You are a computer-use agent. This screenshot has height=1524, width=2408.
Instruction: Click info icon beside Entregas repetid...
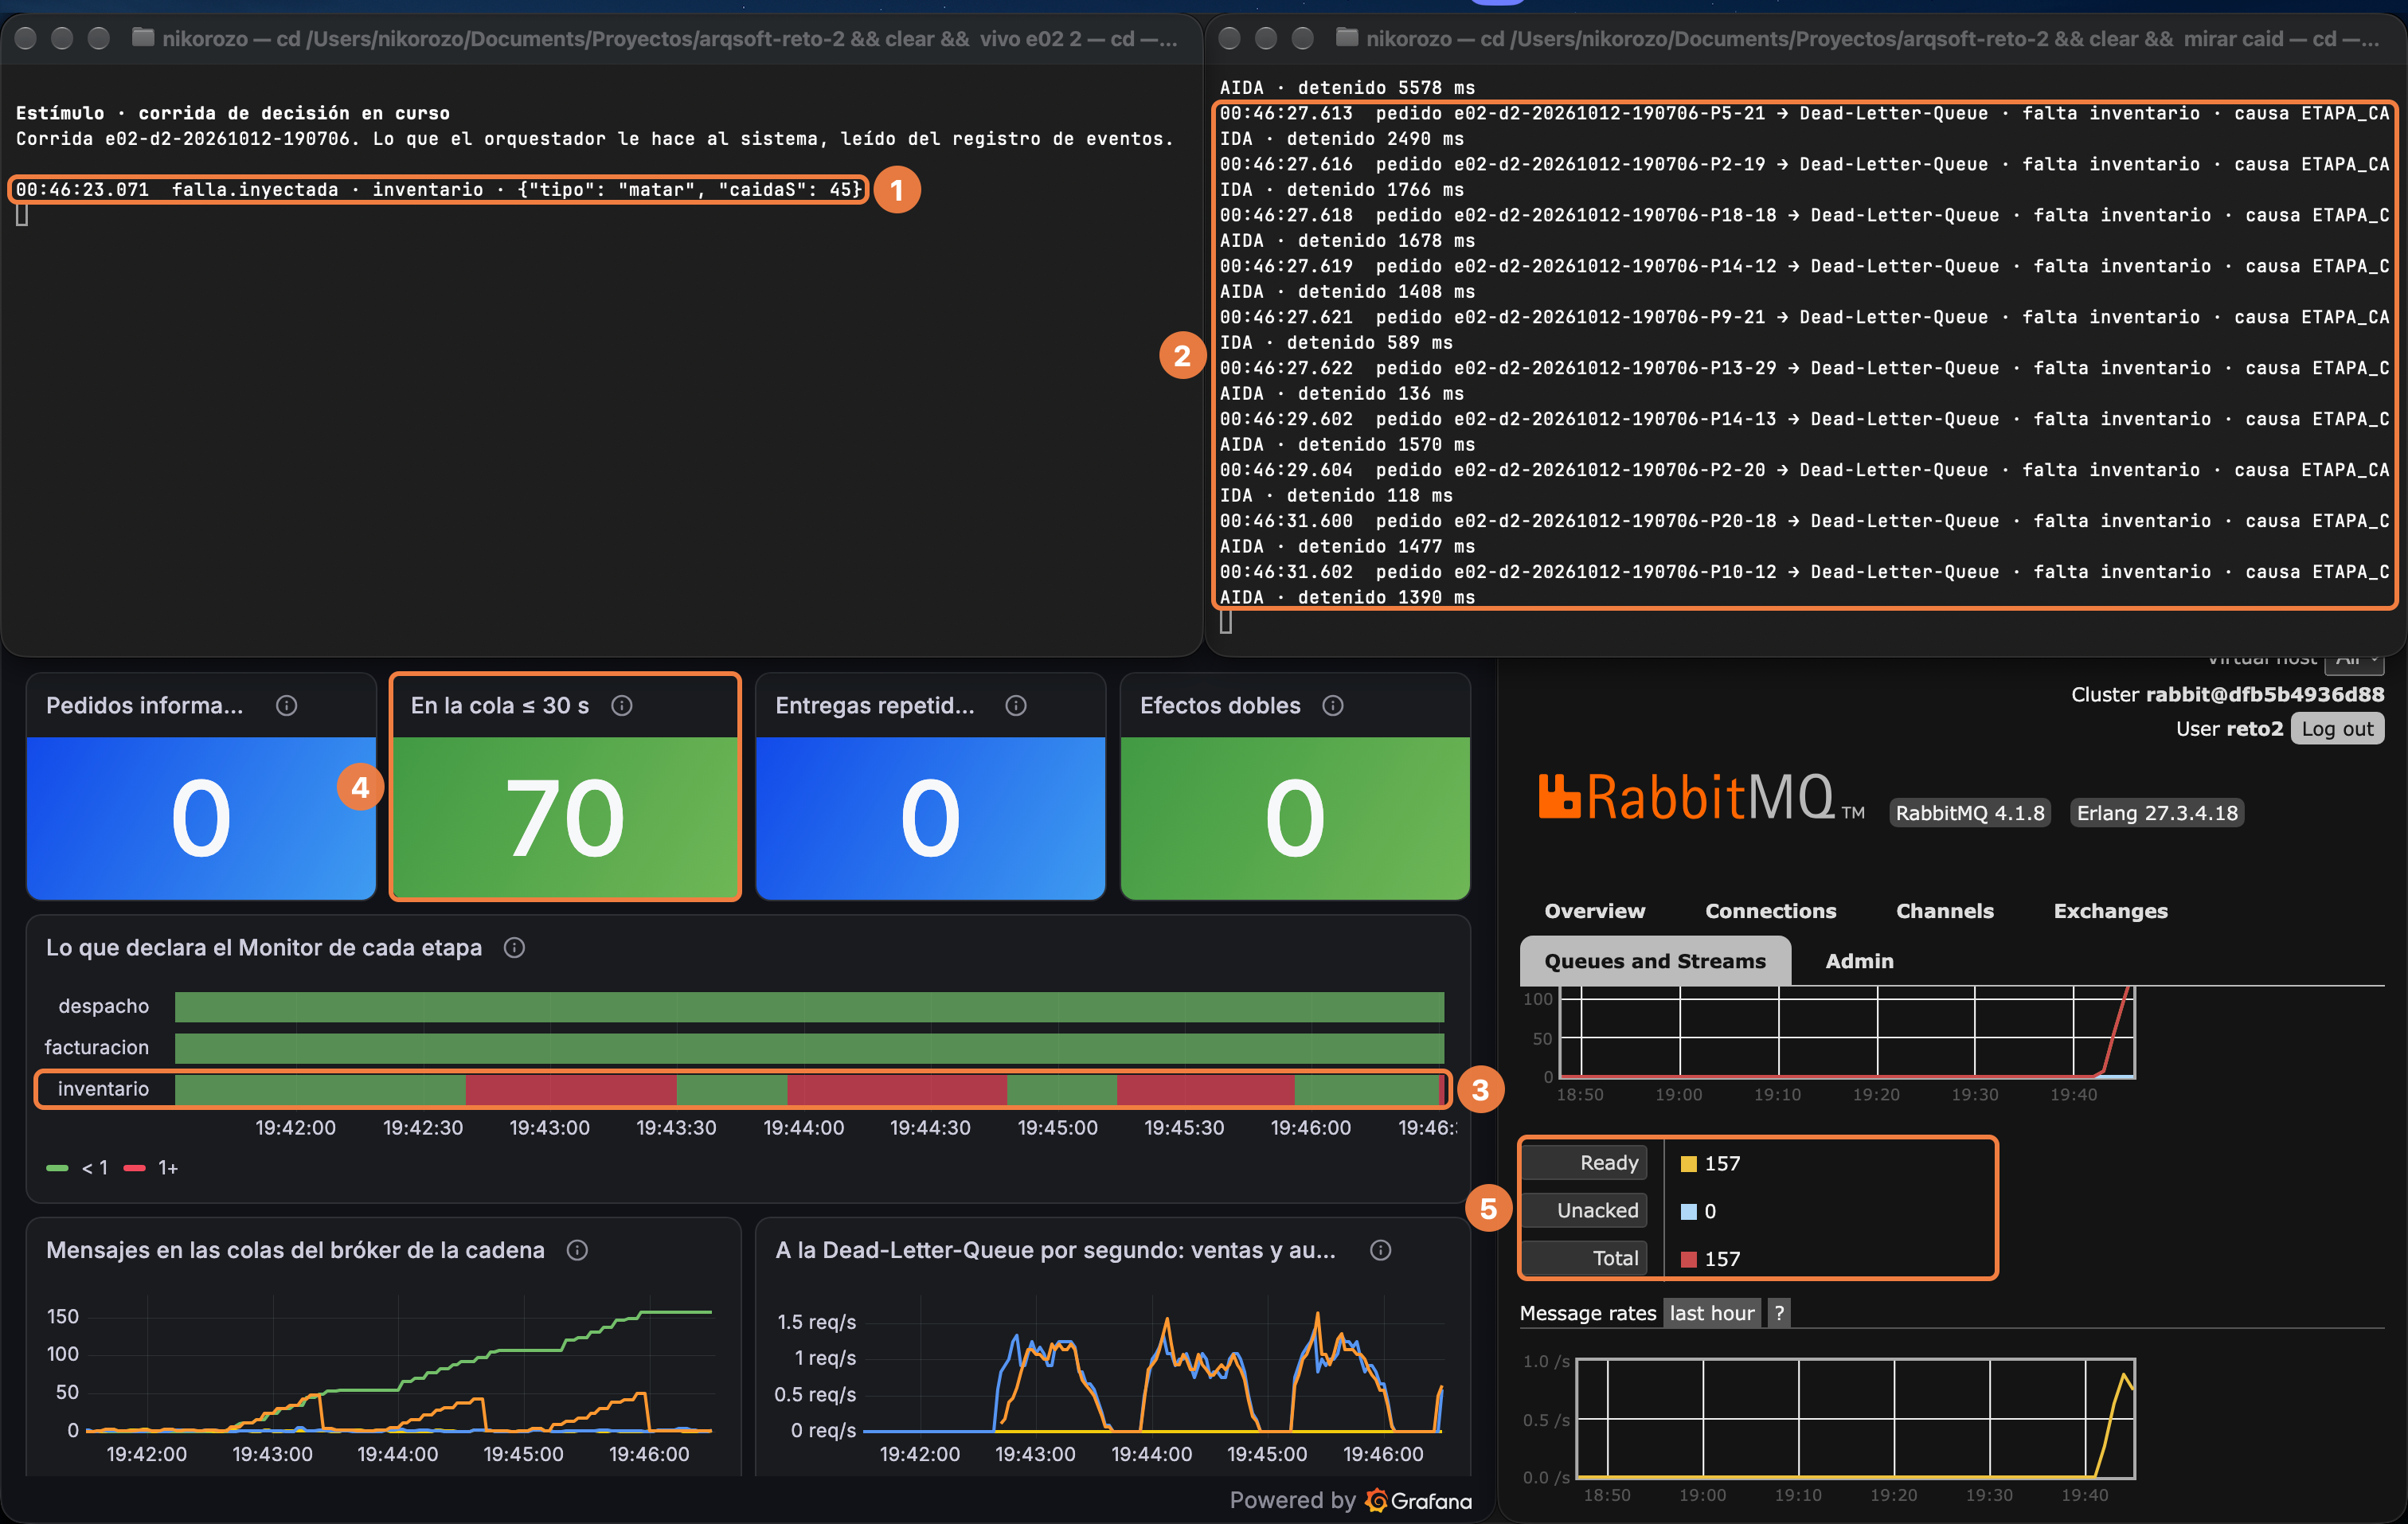(x=1016, y=706)
